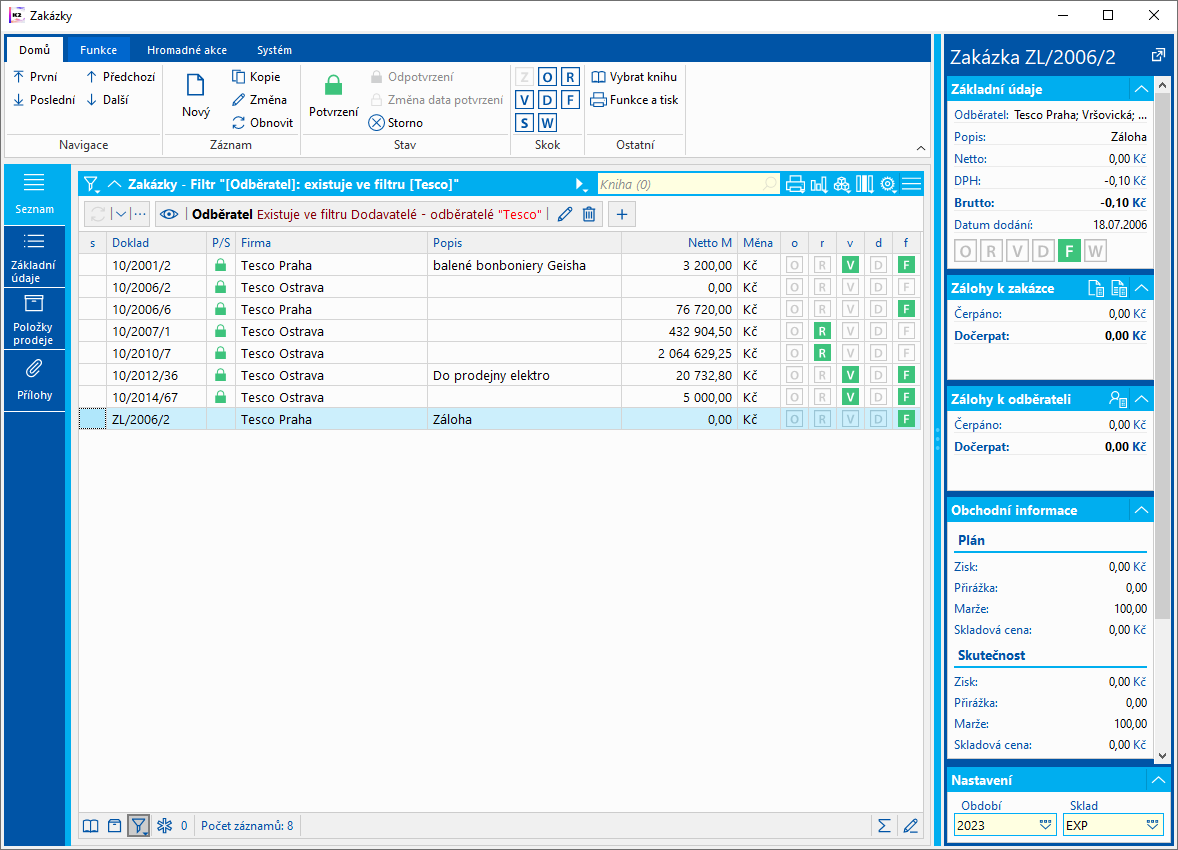Screen dimensions: 1178x850
Task: Click the print icon in list header
Action: click(x=795, y=184)
